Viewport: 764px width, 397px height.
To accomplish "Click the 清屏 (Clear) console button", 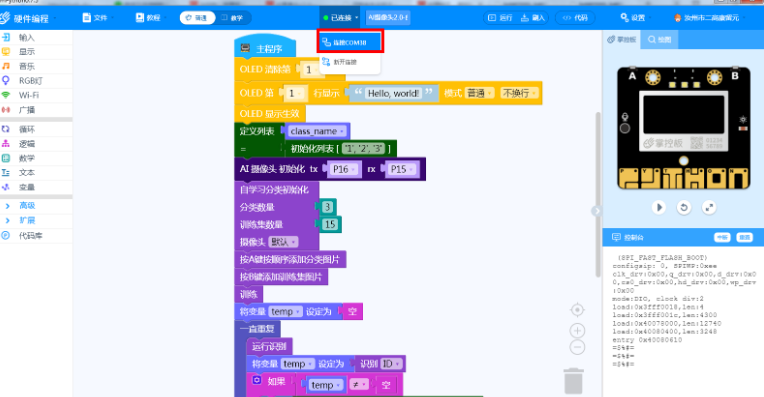I will pos(745,237).
